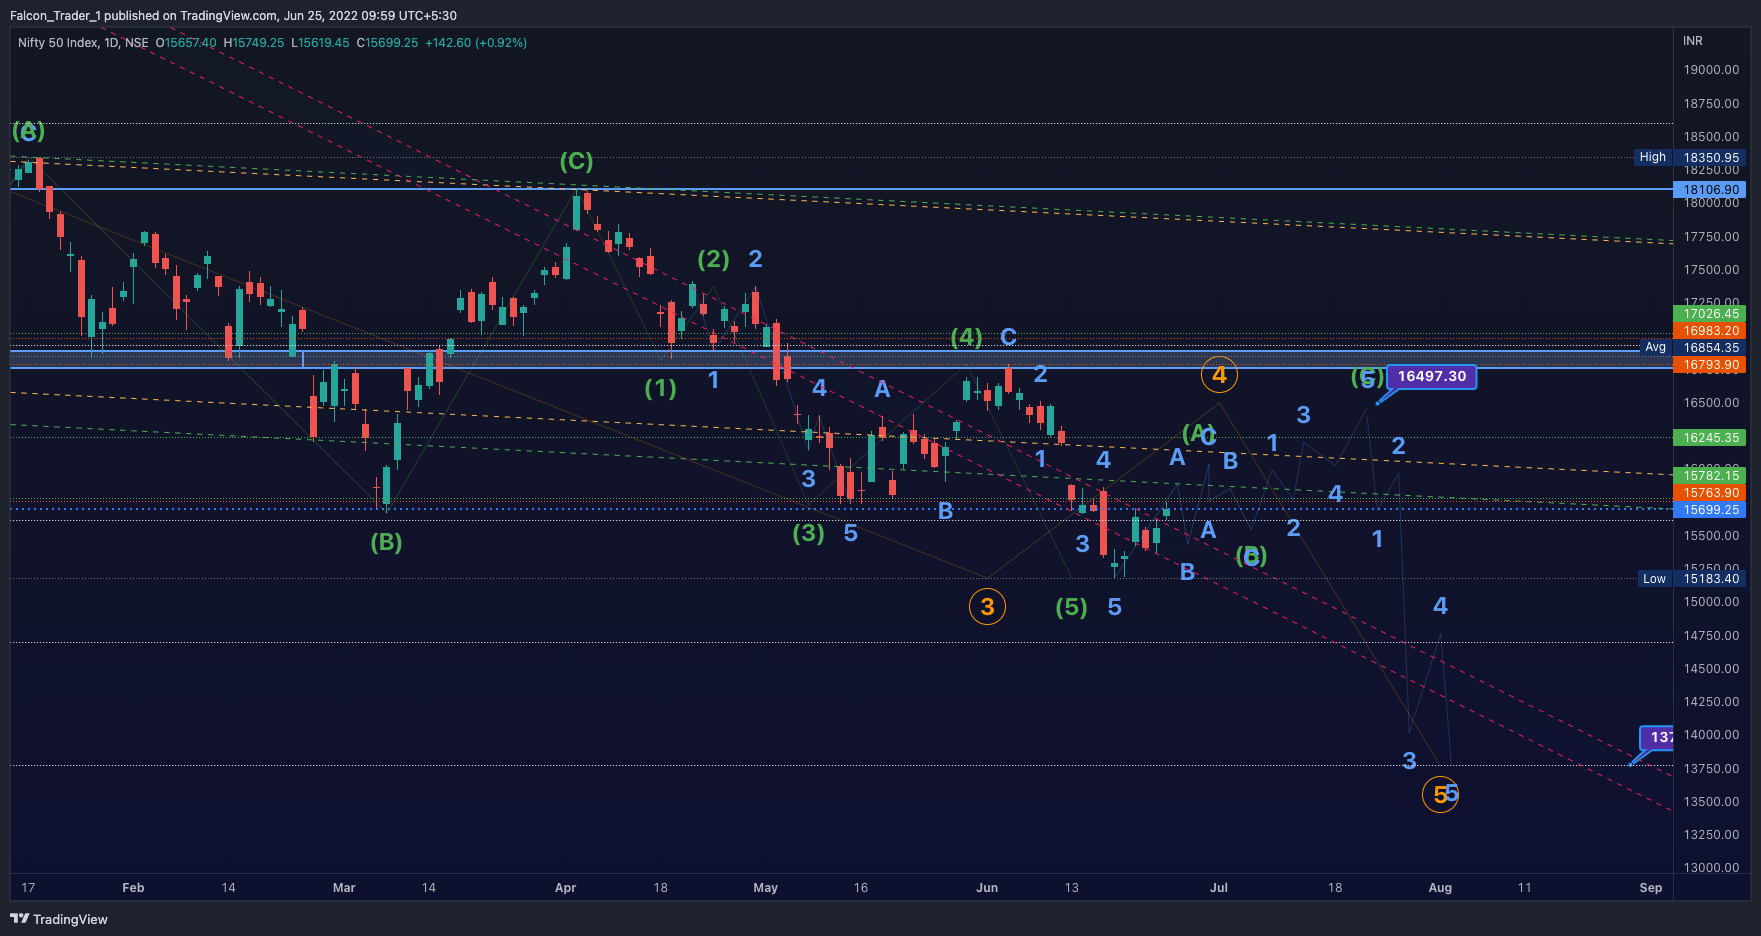Click the TradingView logo at bottom left

point(59,919)
